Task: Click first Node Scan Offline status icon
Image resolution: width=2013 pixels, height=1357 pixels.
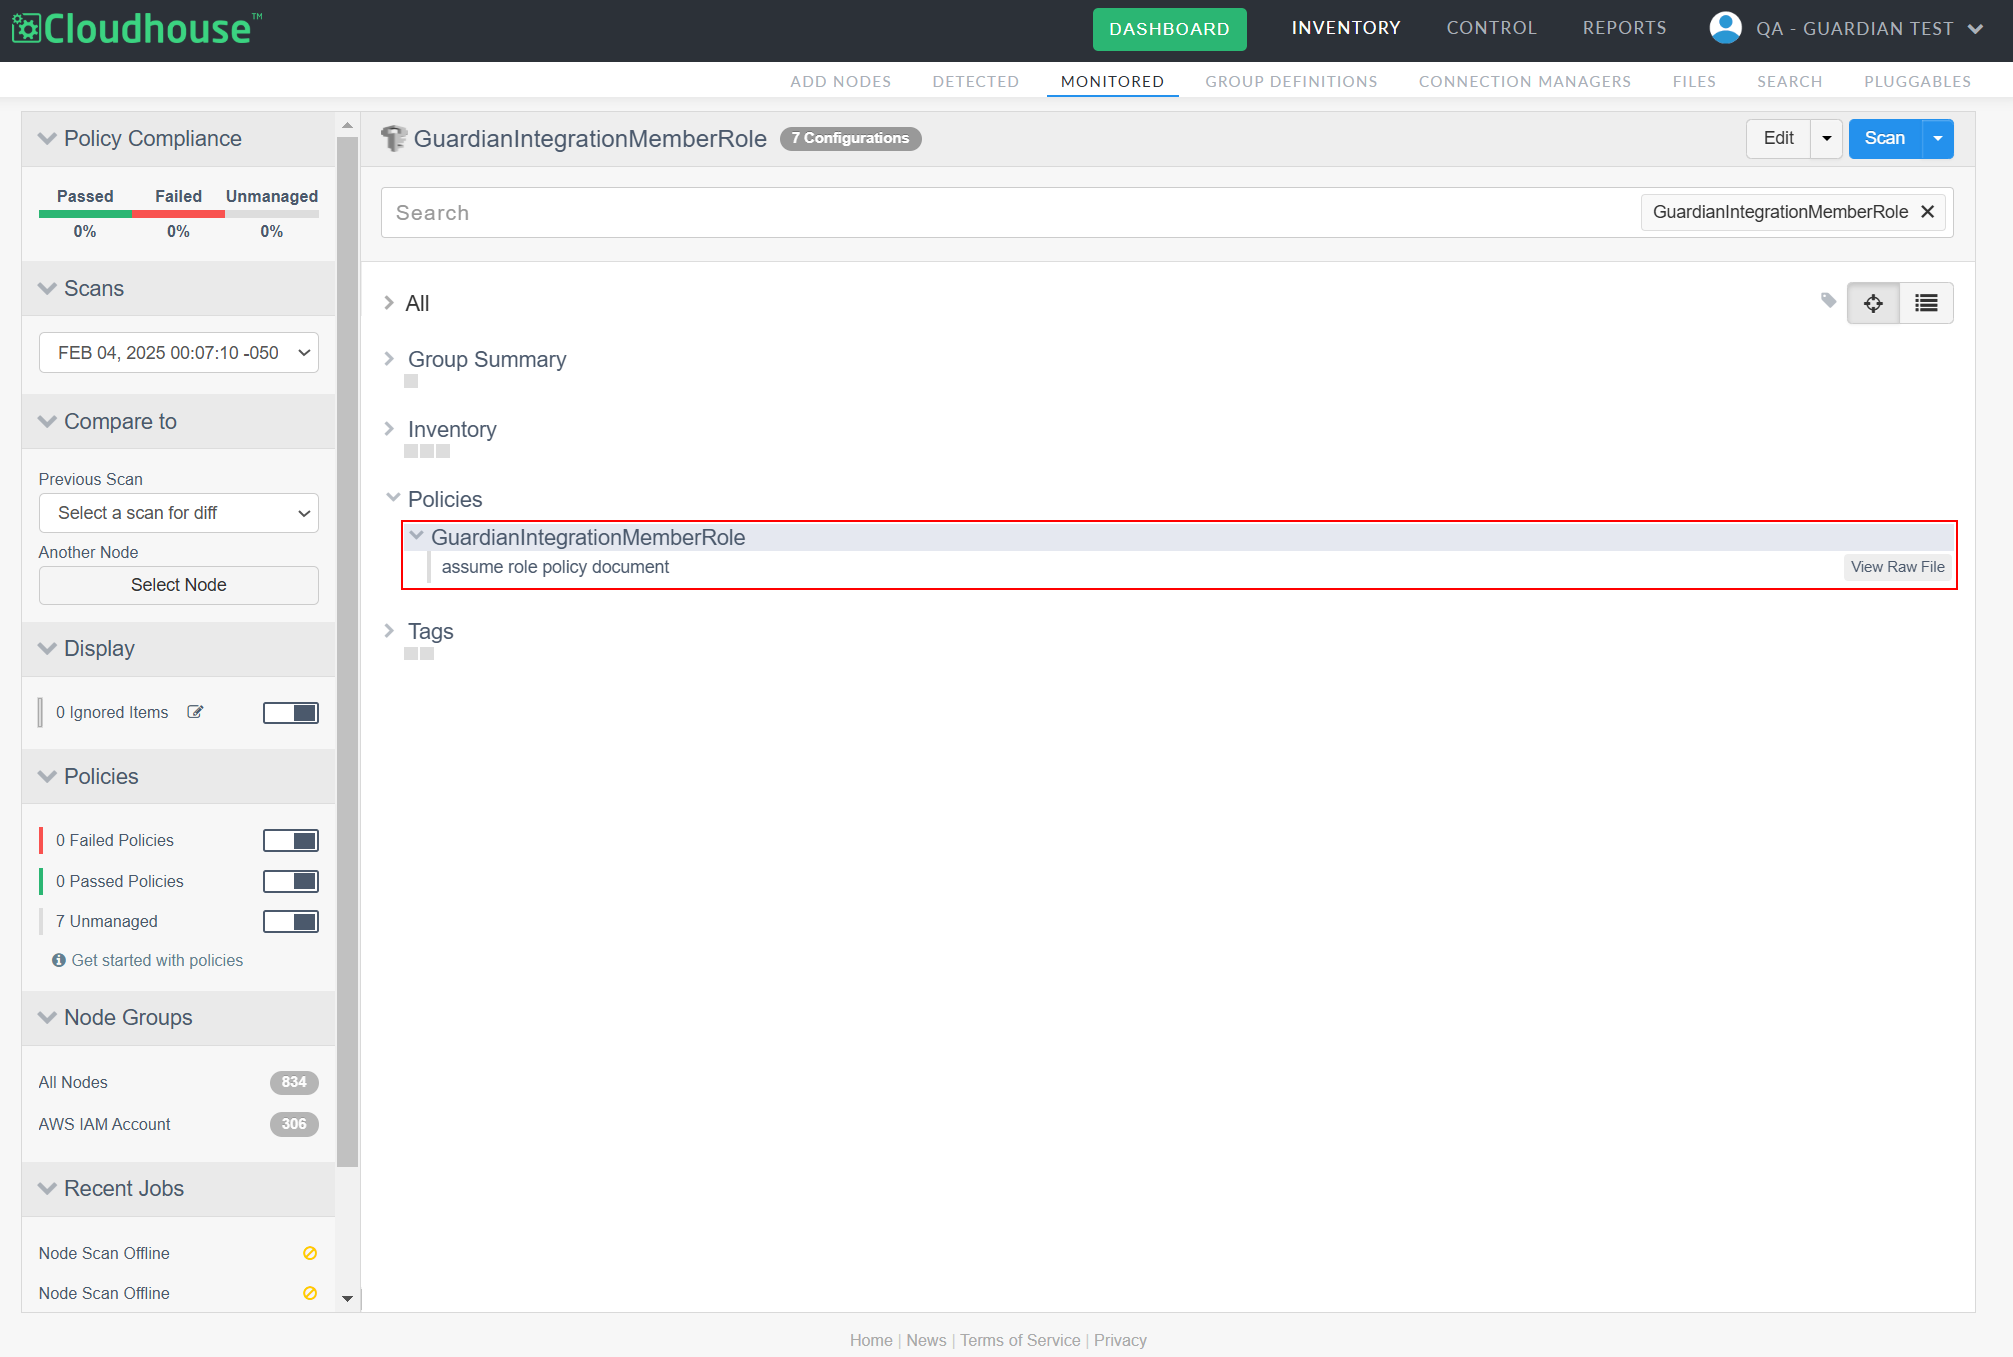Action: [310, 1253]
